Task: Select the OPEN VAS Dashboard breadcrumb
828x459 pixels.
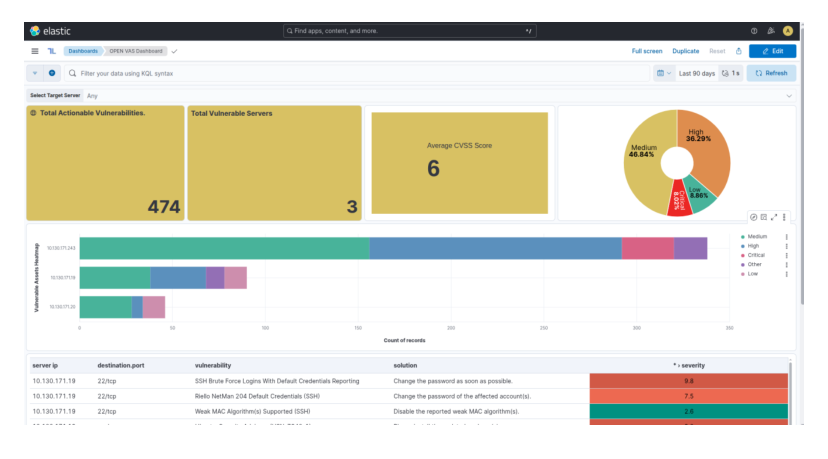Action: pos(136,51)
